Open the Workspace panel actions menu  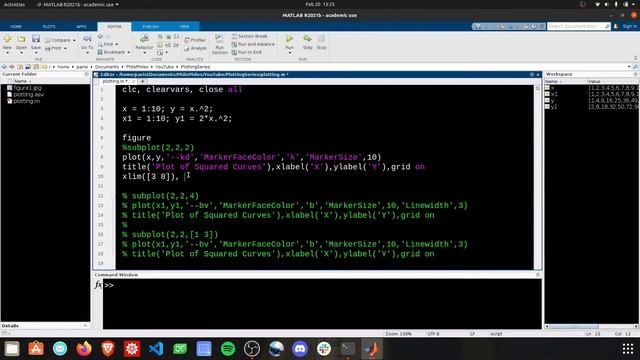635,74
